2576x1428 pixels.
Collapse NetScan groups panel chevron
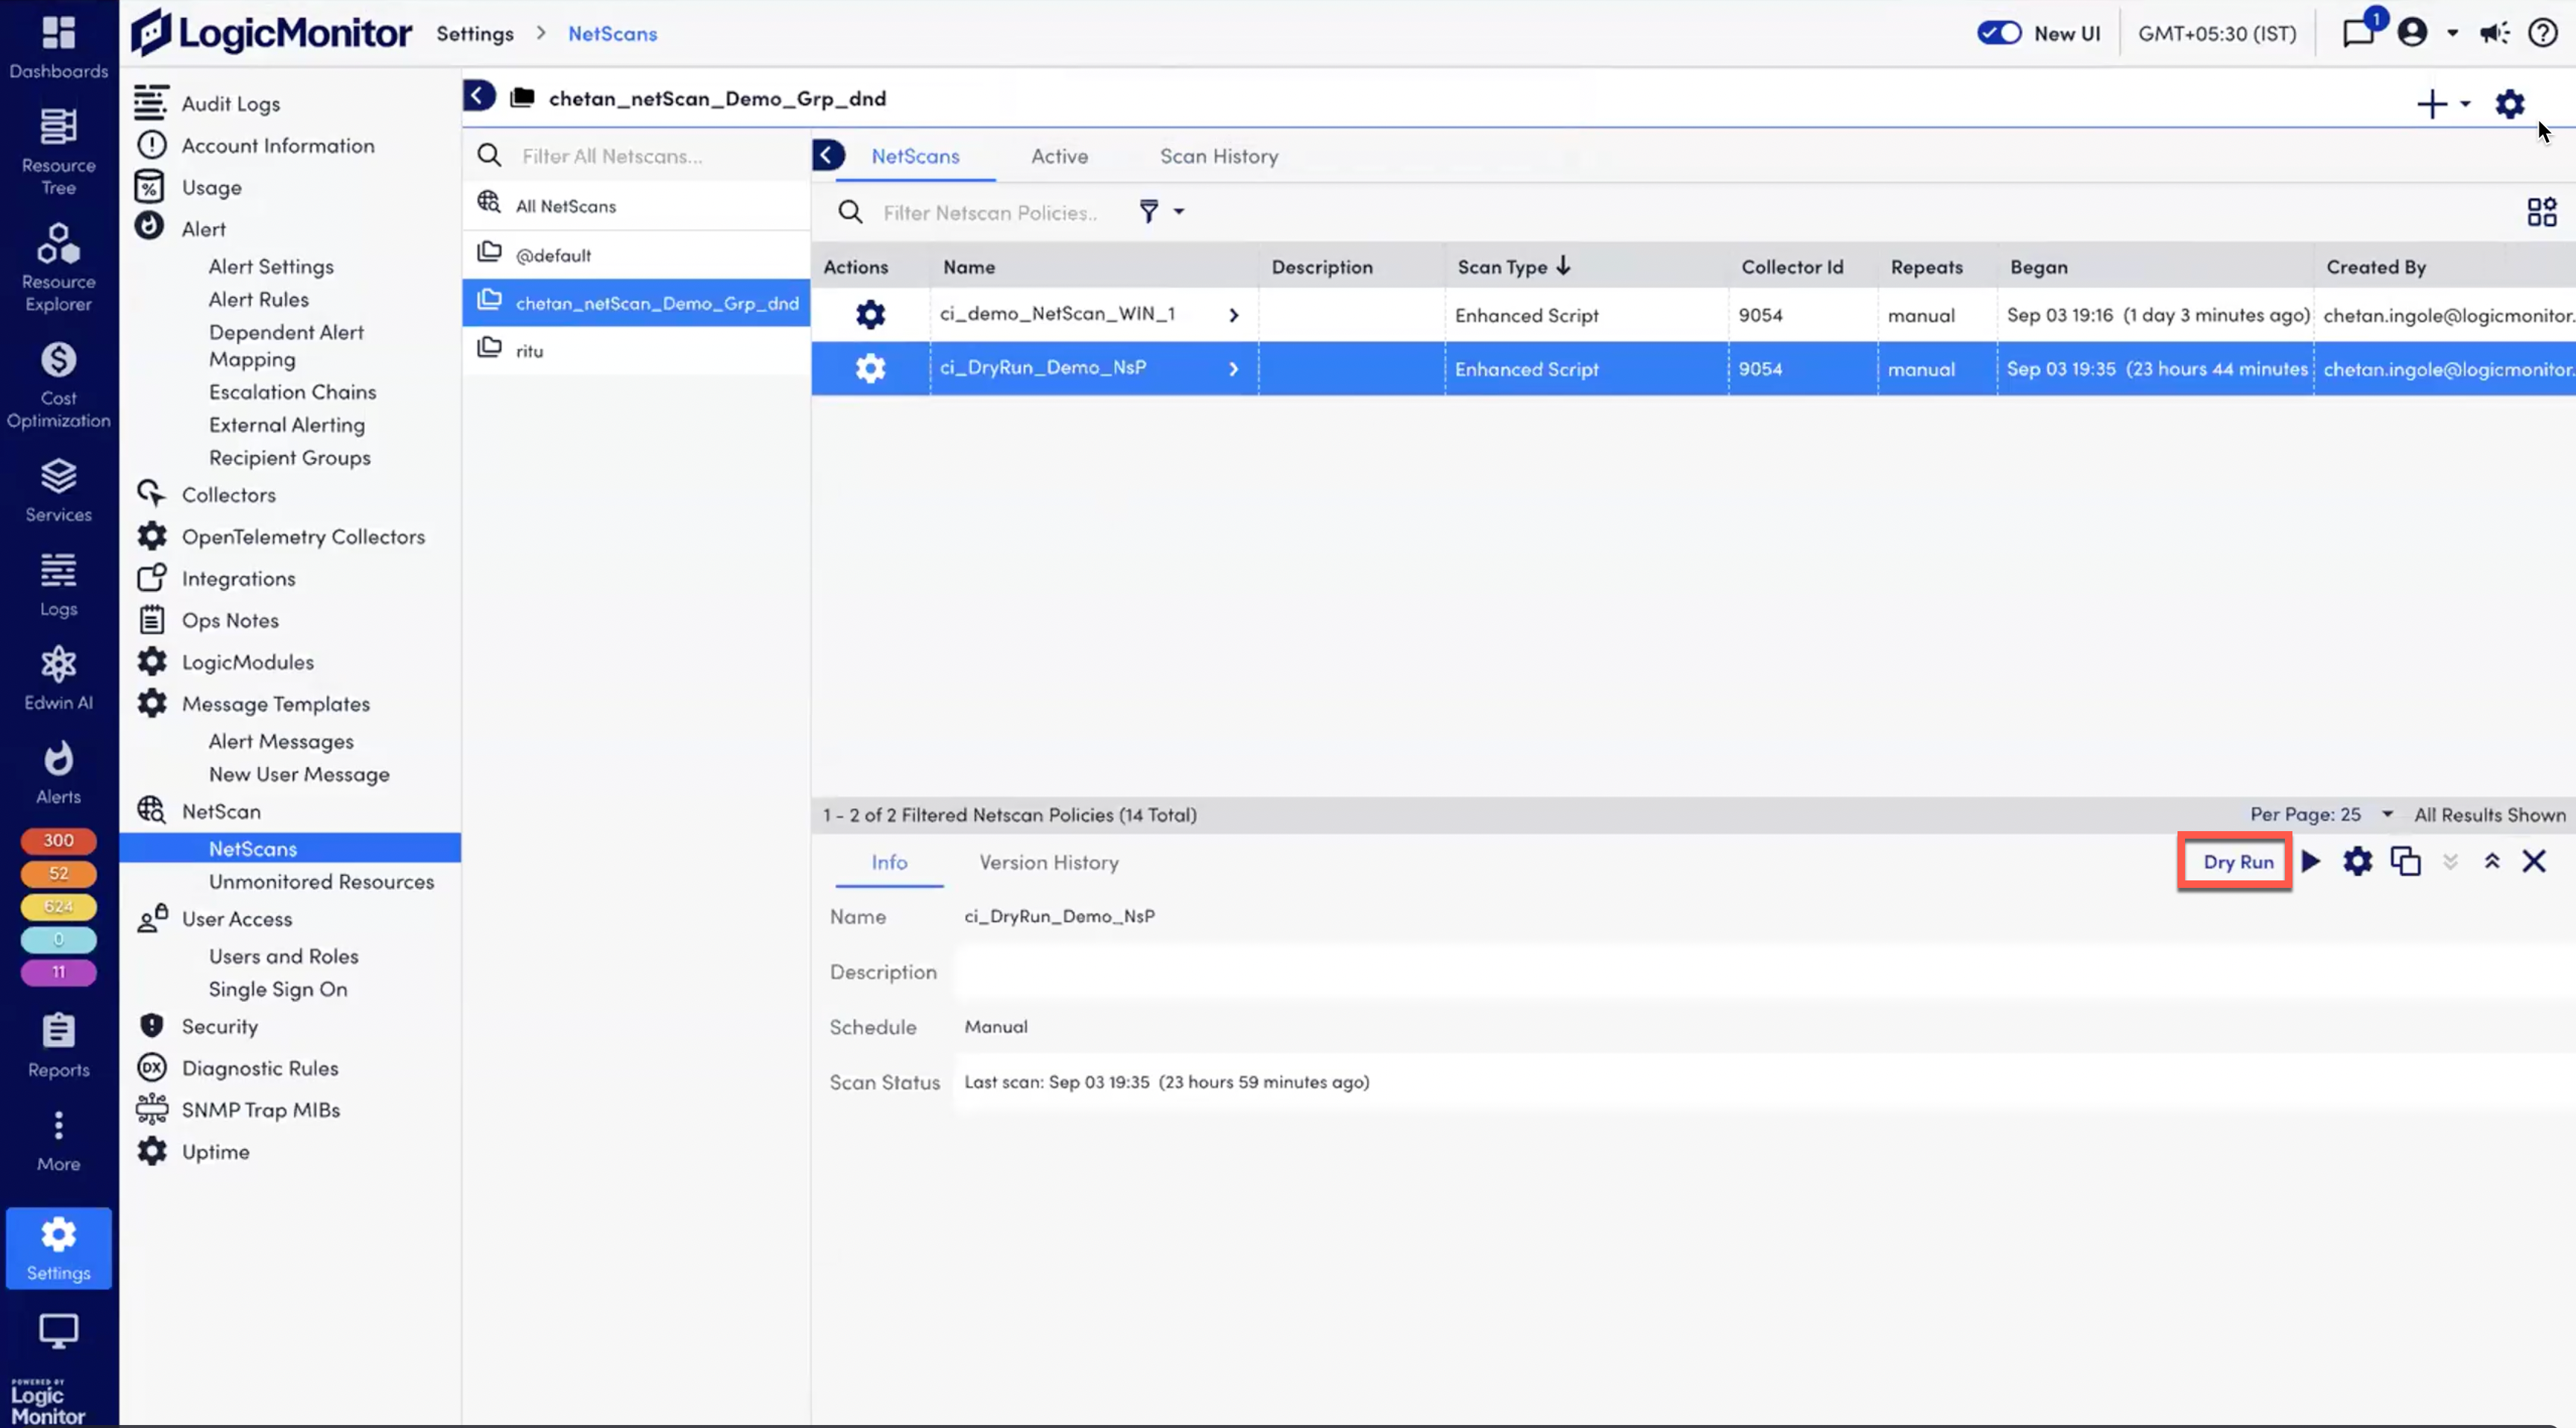coord(828,155)
